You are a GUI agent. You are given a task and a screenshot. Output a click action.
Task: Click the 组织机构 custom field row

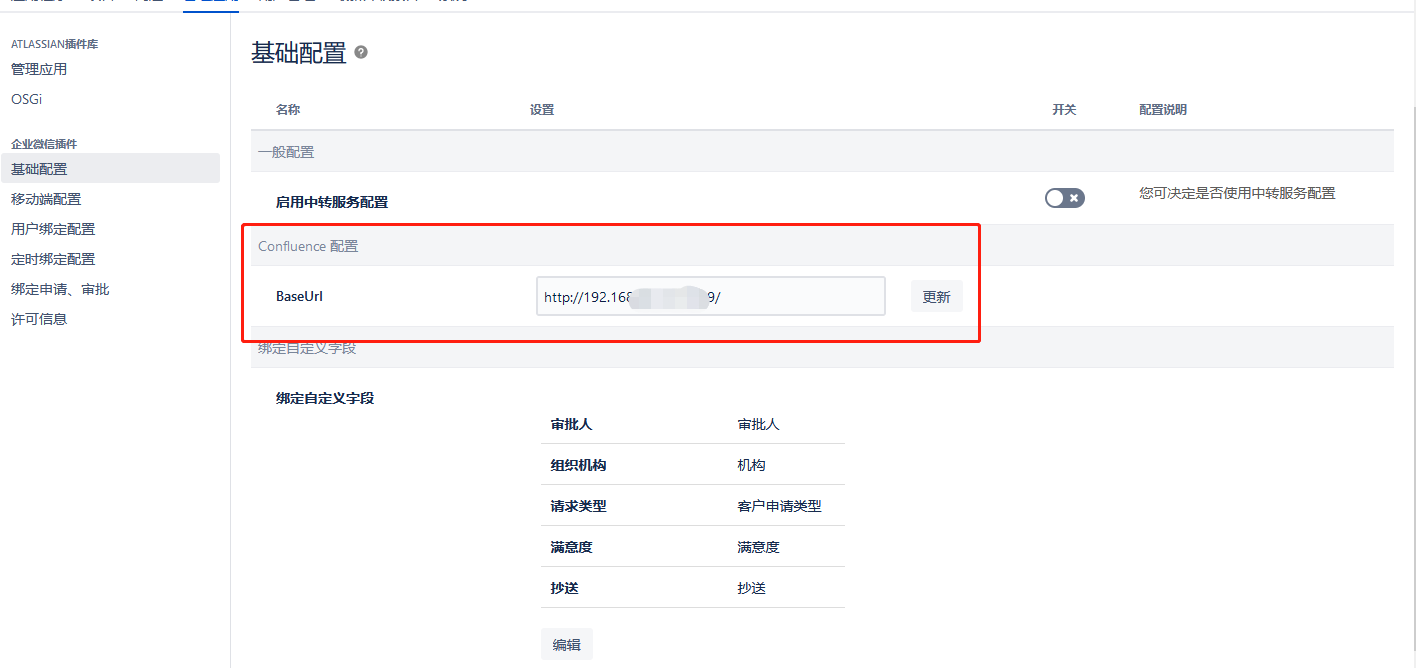[692, 465]
